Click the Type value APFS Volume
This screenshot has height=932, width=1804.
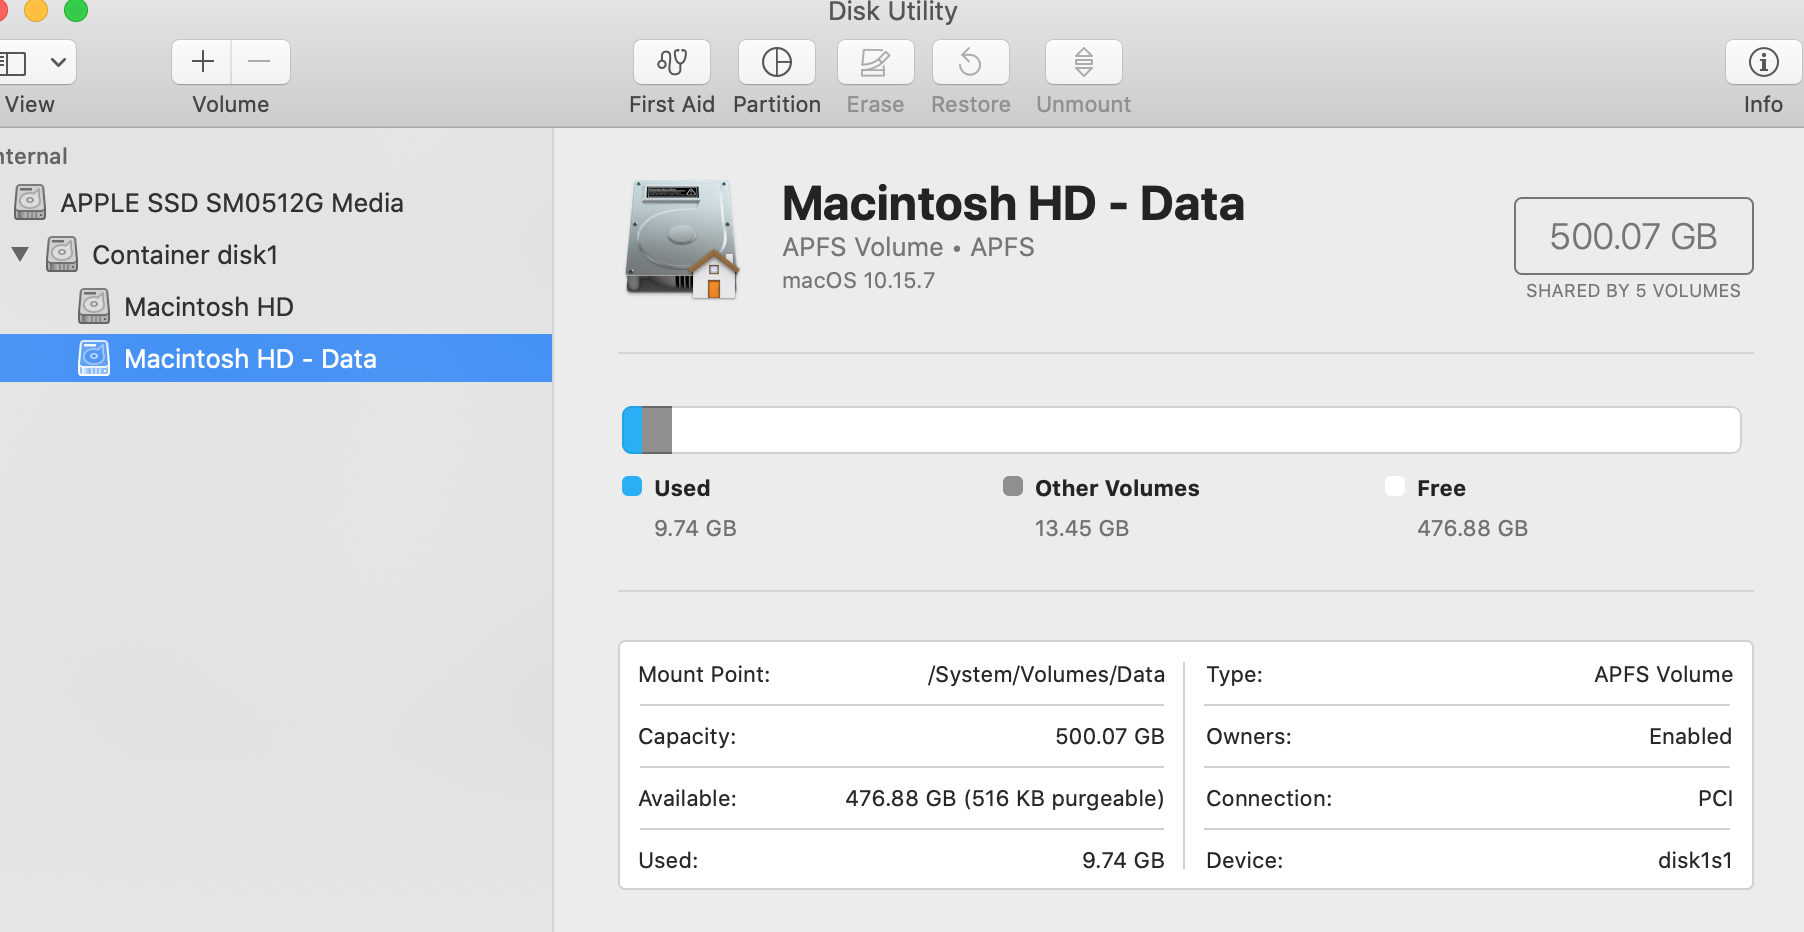[1663, 675]
